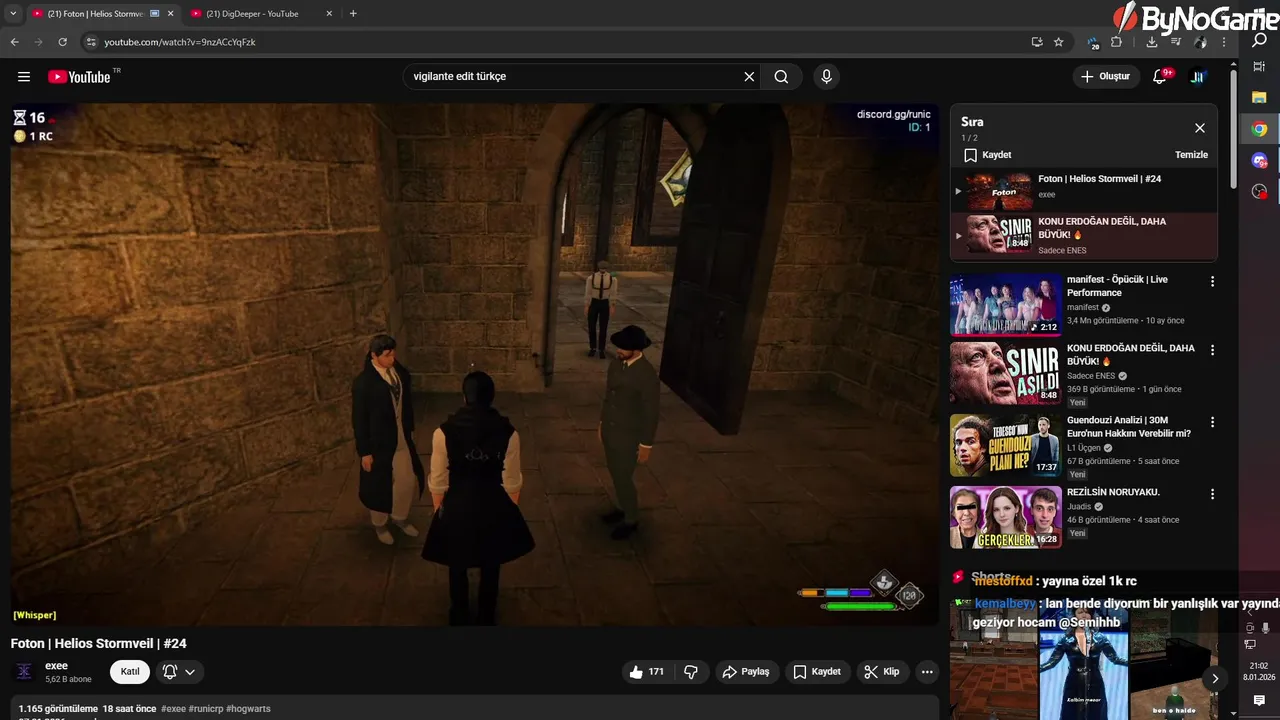Open the manifest - Öpücük thumbnail
This screenshot has height=720, width=1280.
coord(1005,305)
